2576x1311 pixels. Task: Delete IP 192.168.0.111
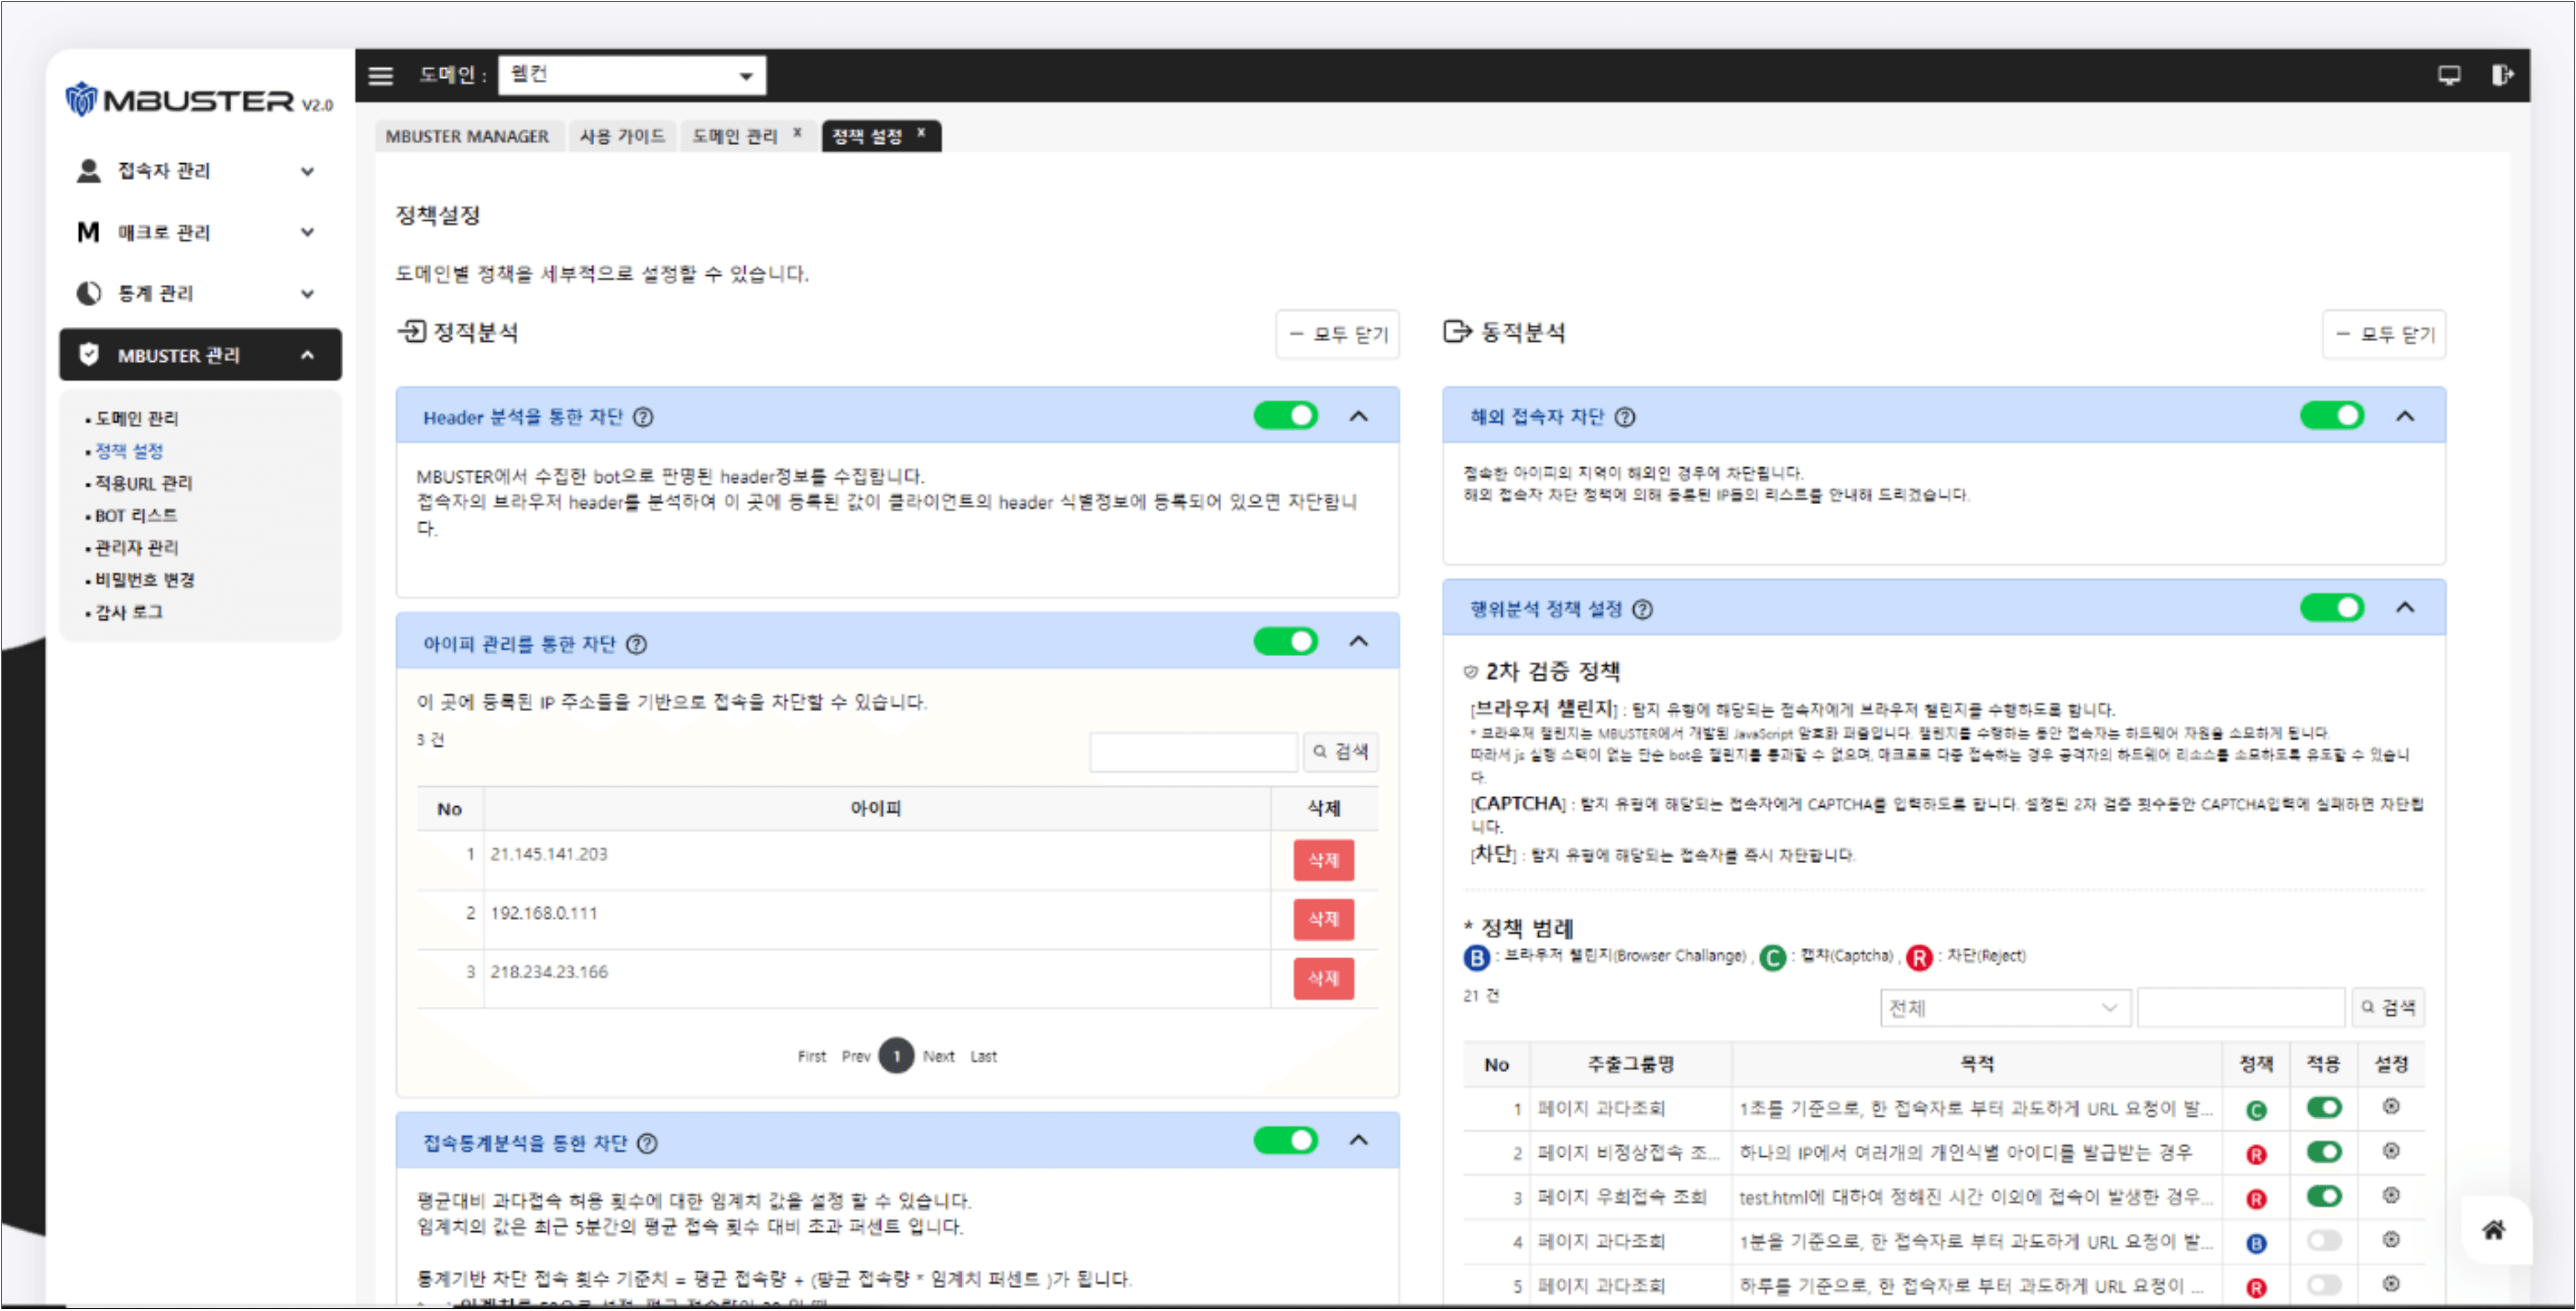(x=1324, y=919)
